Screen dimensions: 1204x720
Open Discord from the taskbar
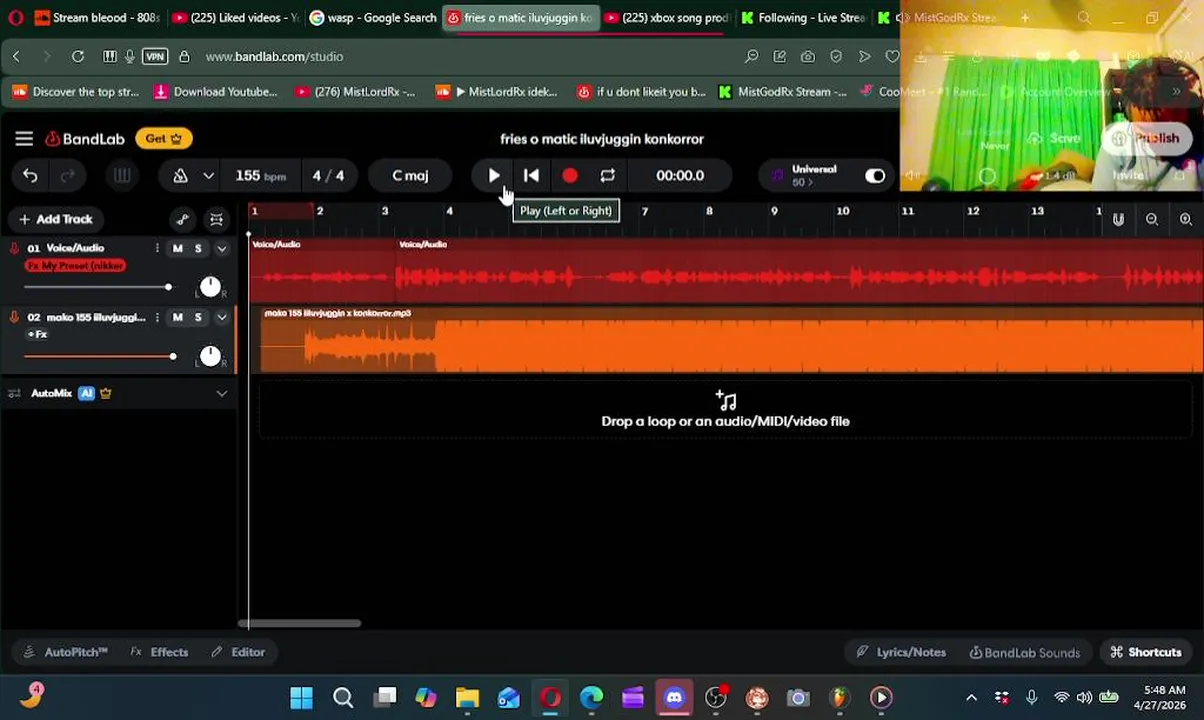(x=674, y=698)
